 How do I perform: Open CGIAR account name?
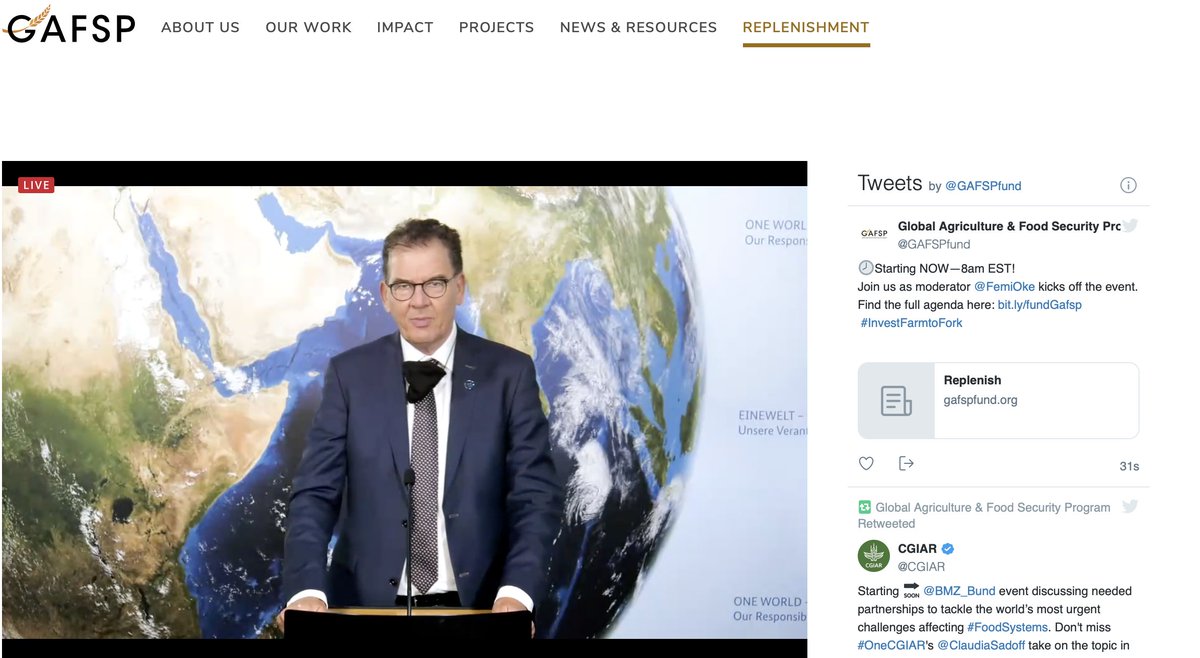917,549
